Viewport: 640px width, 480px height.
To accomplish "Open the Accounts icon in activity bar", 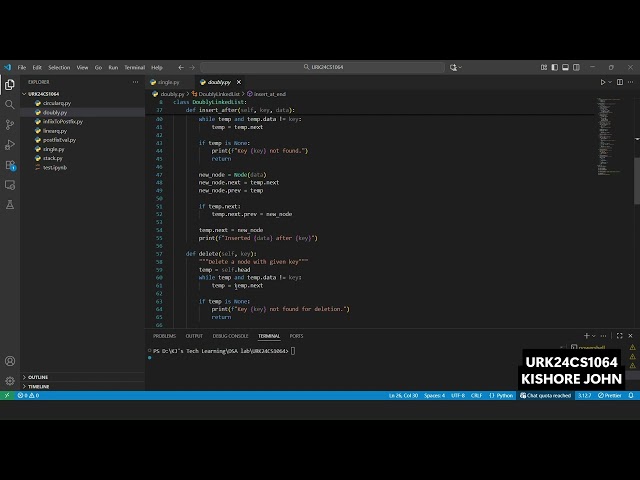I will point(10,361).
